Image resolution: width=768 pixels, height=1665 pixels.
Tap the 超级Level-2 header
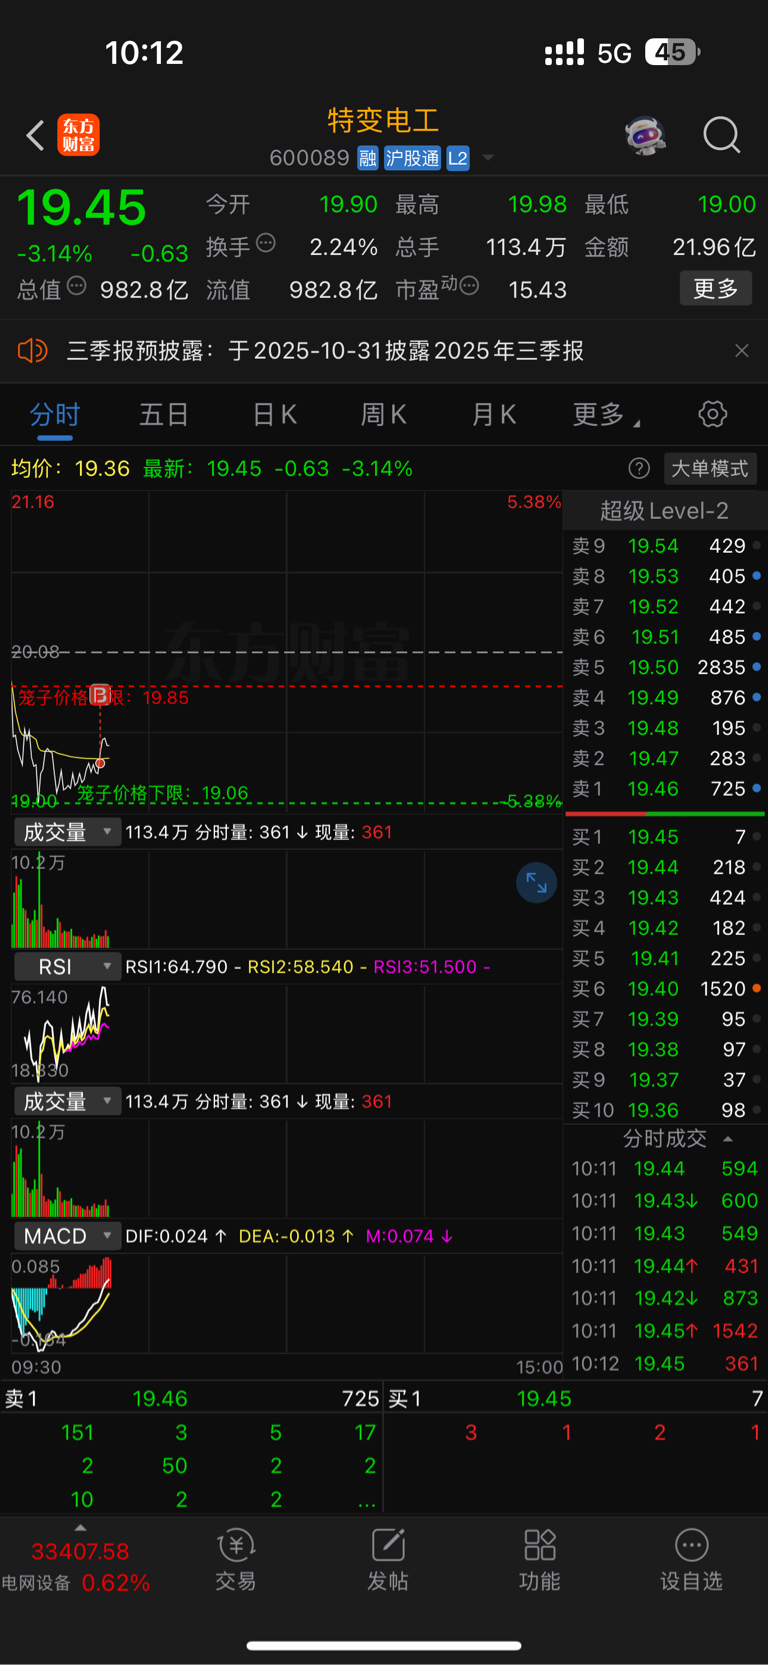664,511
